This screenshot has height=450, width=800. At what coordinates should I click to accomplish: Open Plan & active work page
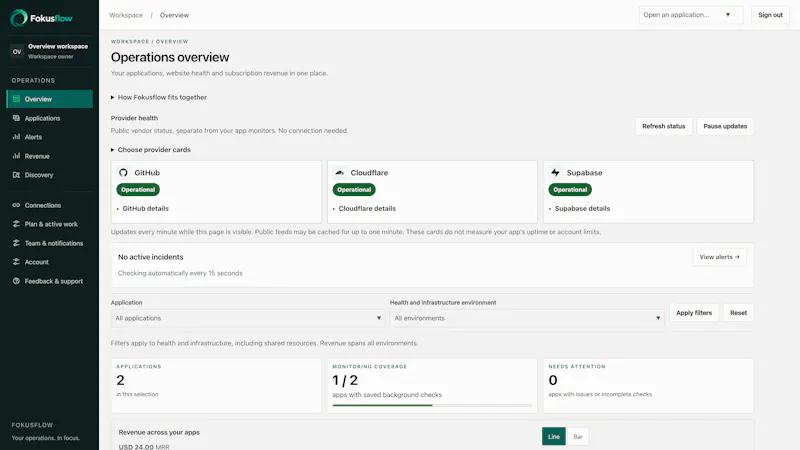tap(49, 224)
